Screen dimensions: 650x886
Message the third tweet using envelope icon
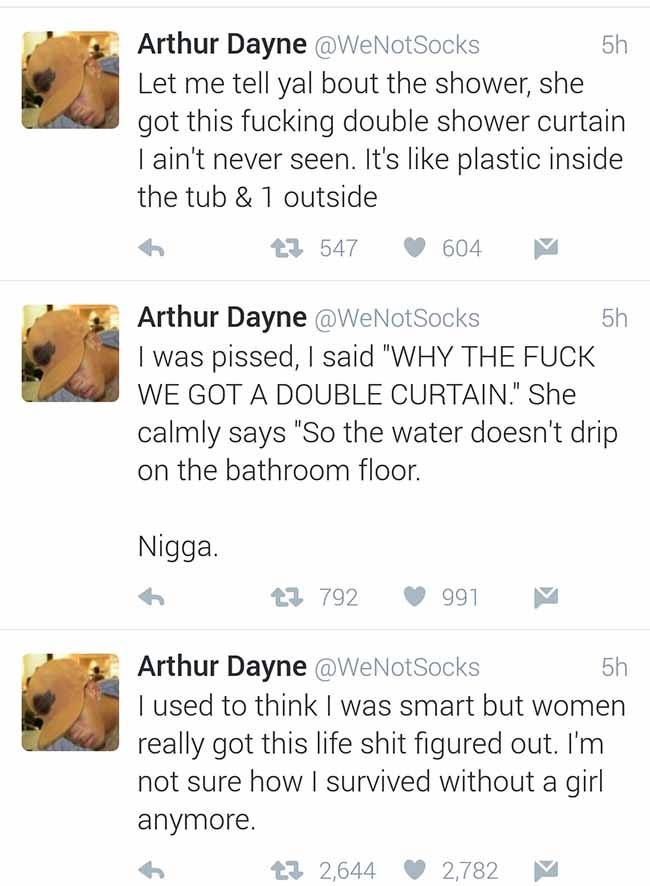[x=546, y=871]
